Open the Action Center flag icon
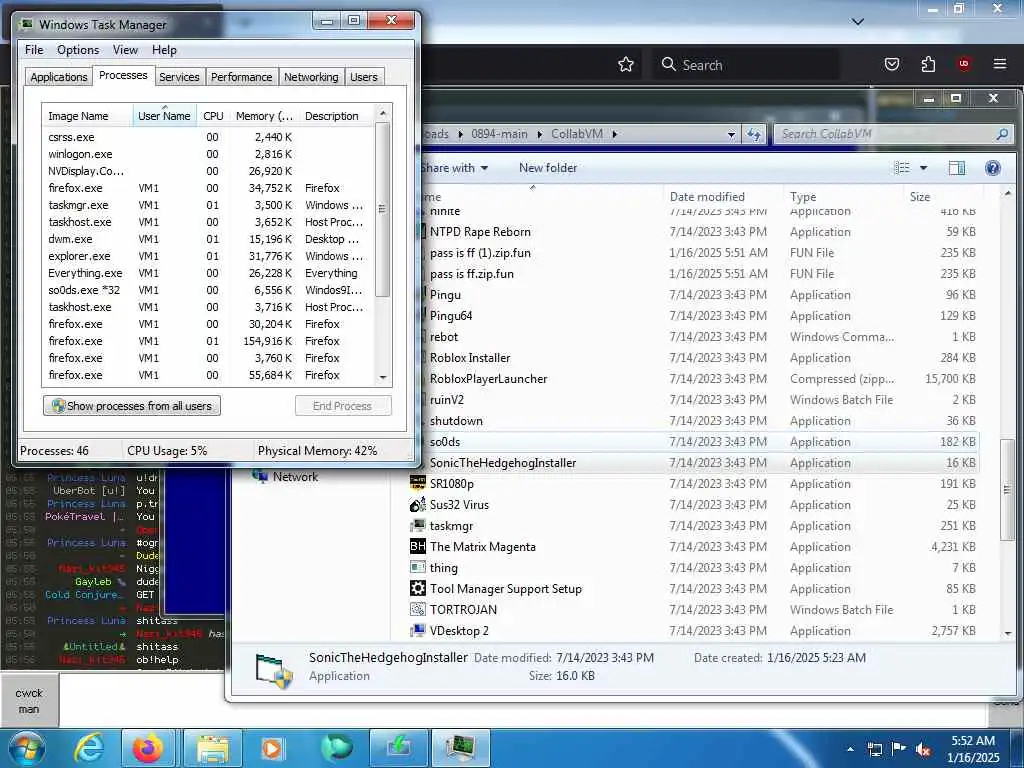Viewport: 1024px width, 768px height. [899, 749]
